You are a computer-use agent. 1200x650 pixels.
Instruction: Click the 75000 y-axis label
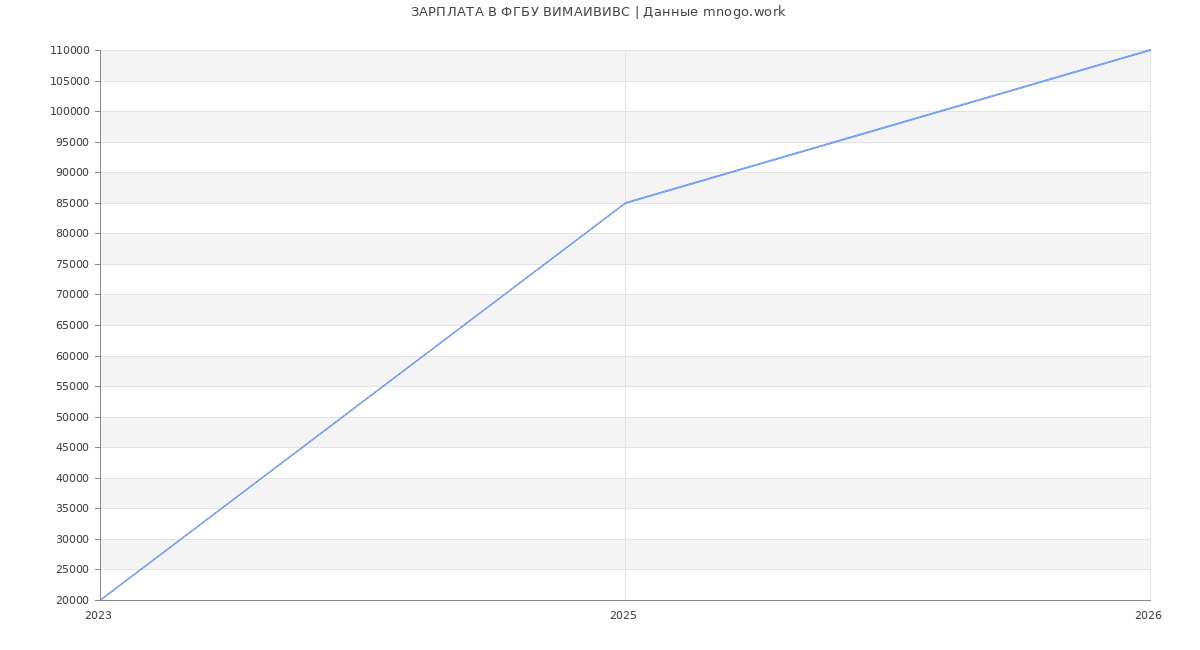72,265
